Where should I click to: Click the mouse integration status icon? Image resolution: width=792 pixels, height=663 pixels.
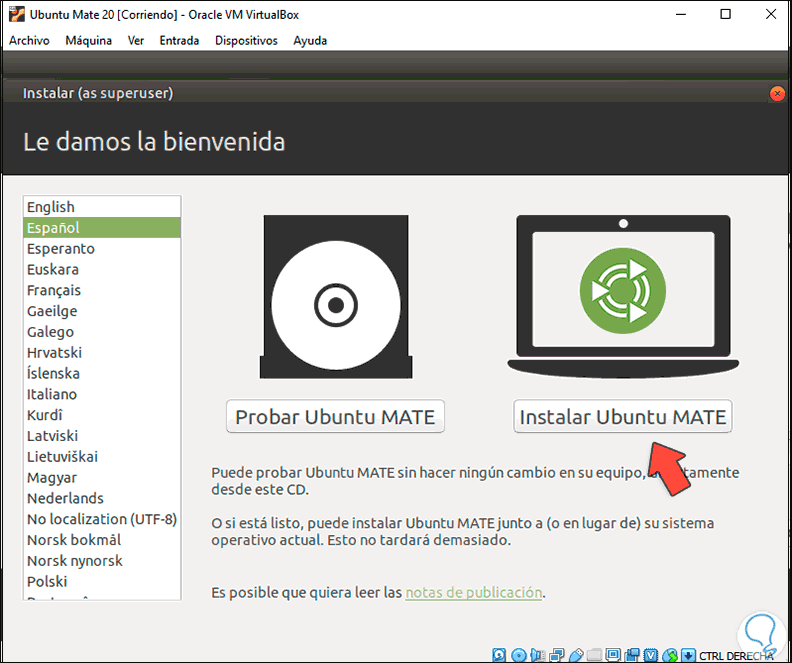coord(670,655)
